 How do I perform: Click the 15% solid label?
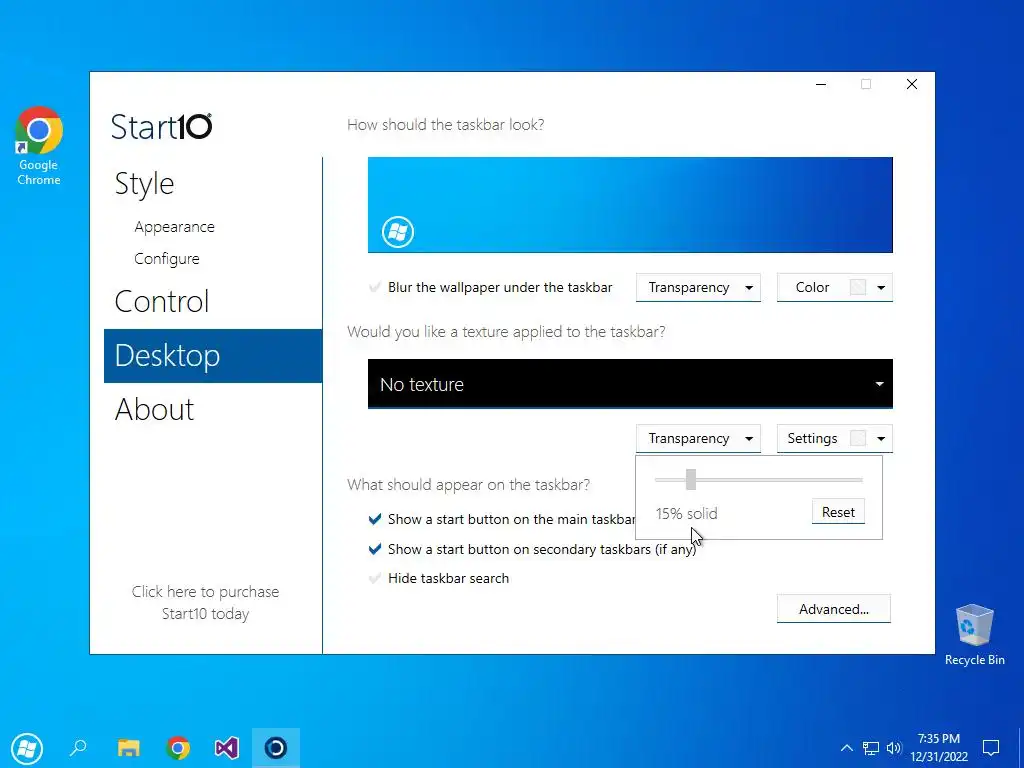click(686, 513)
